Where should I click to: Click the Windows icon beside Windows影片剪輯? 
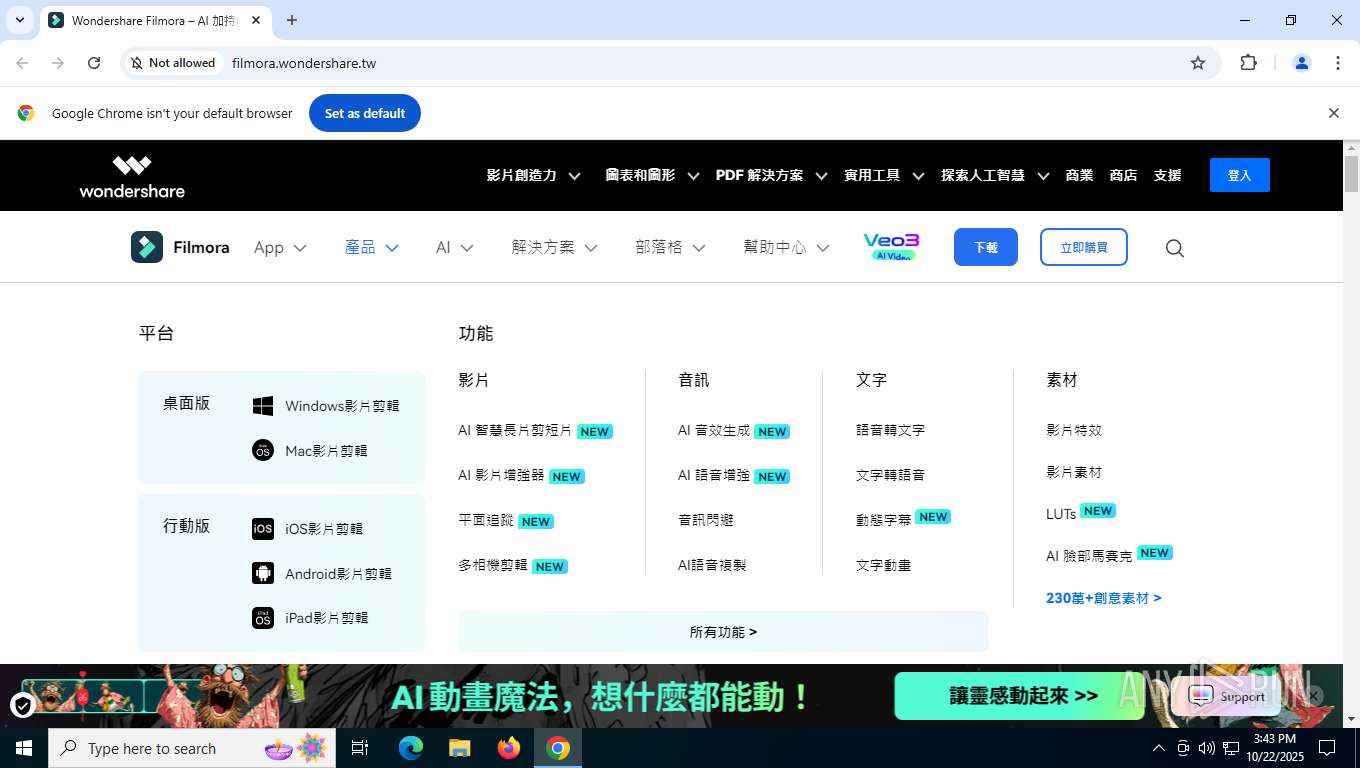pyautogui.click(x=263, y=406)
